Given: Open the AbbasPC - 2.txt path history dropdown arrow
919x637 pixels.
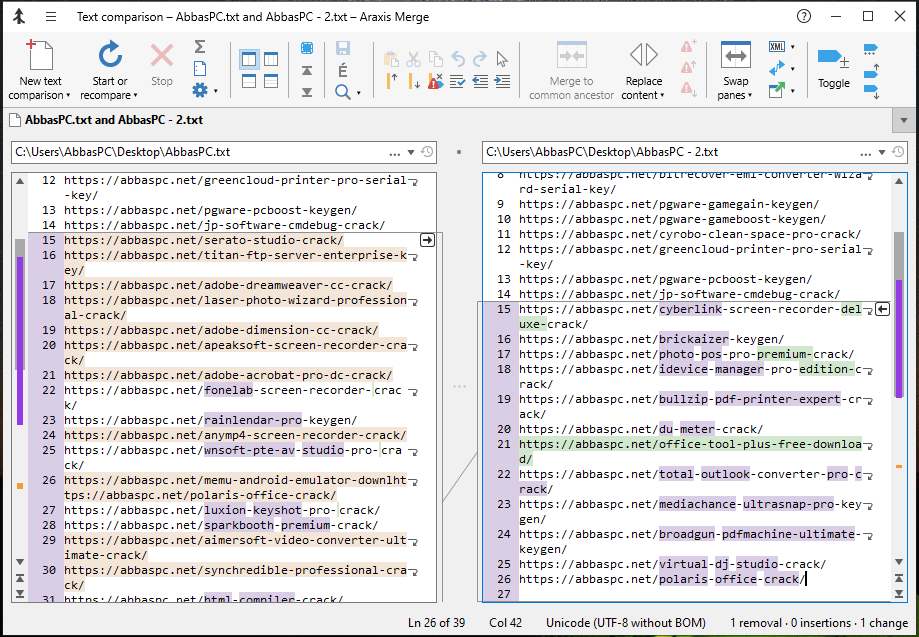Looking at the screenshot, I should pos(881,152).
